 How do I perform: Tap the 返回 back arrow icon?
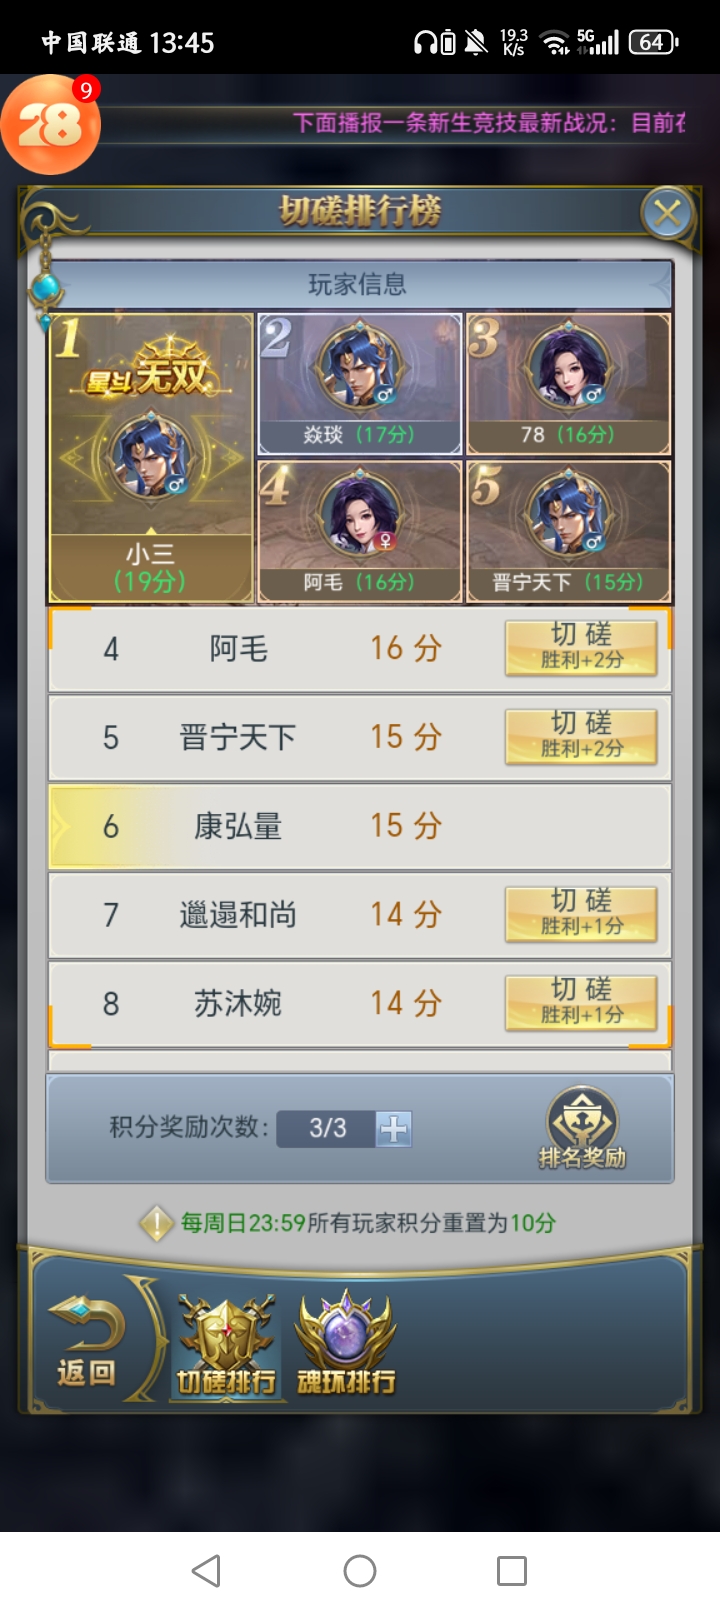point(87,1341)
